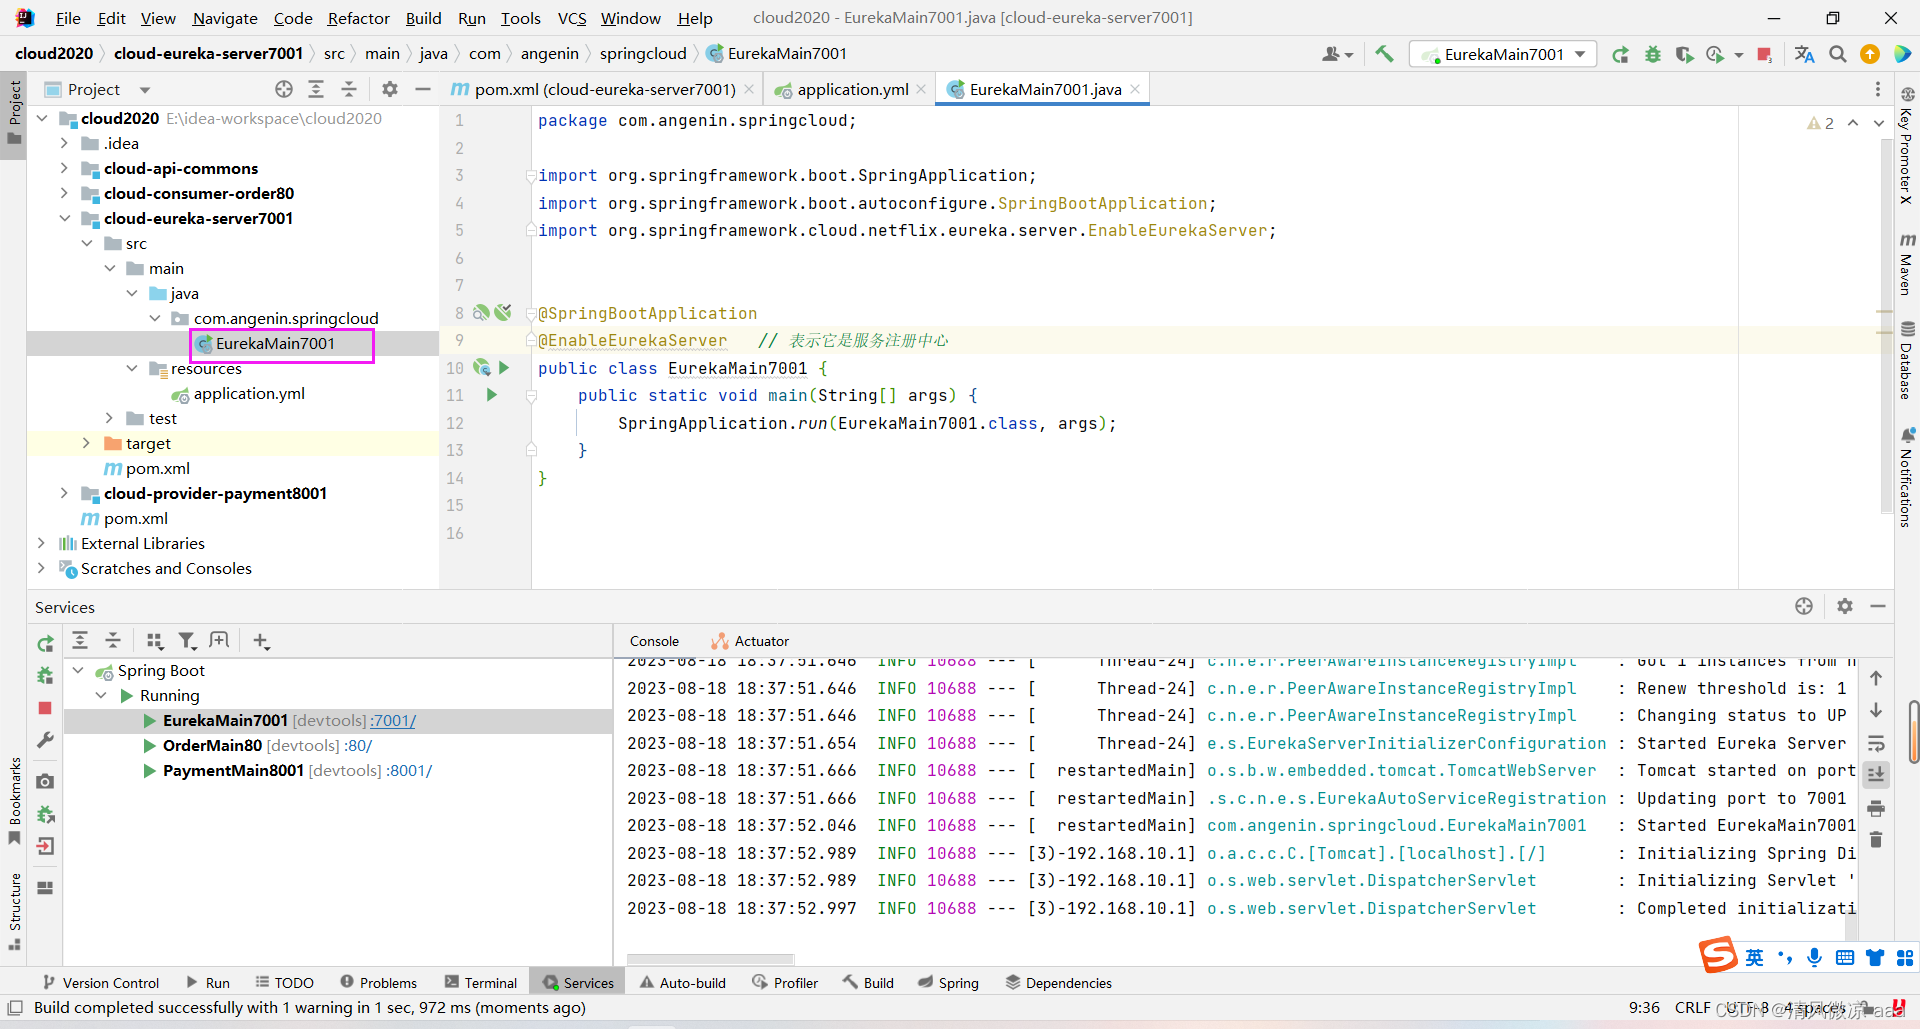1920x1029 pixels.
Task: Click console horizontal scrollbar thumb
Action: click(x=710, y=958)
